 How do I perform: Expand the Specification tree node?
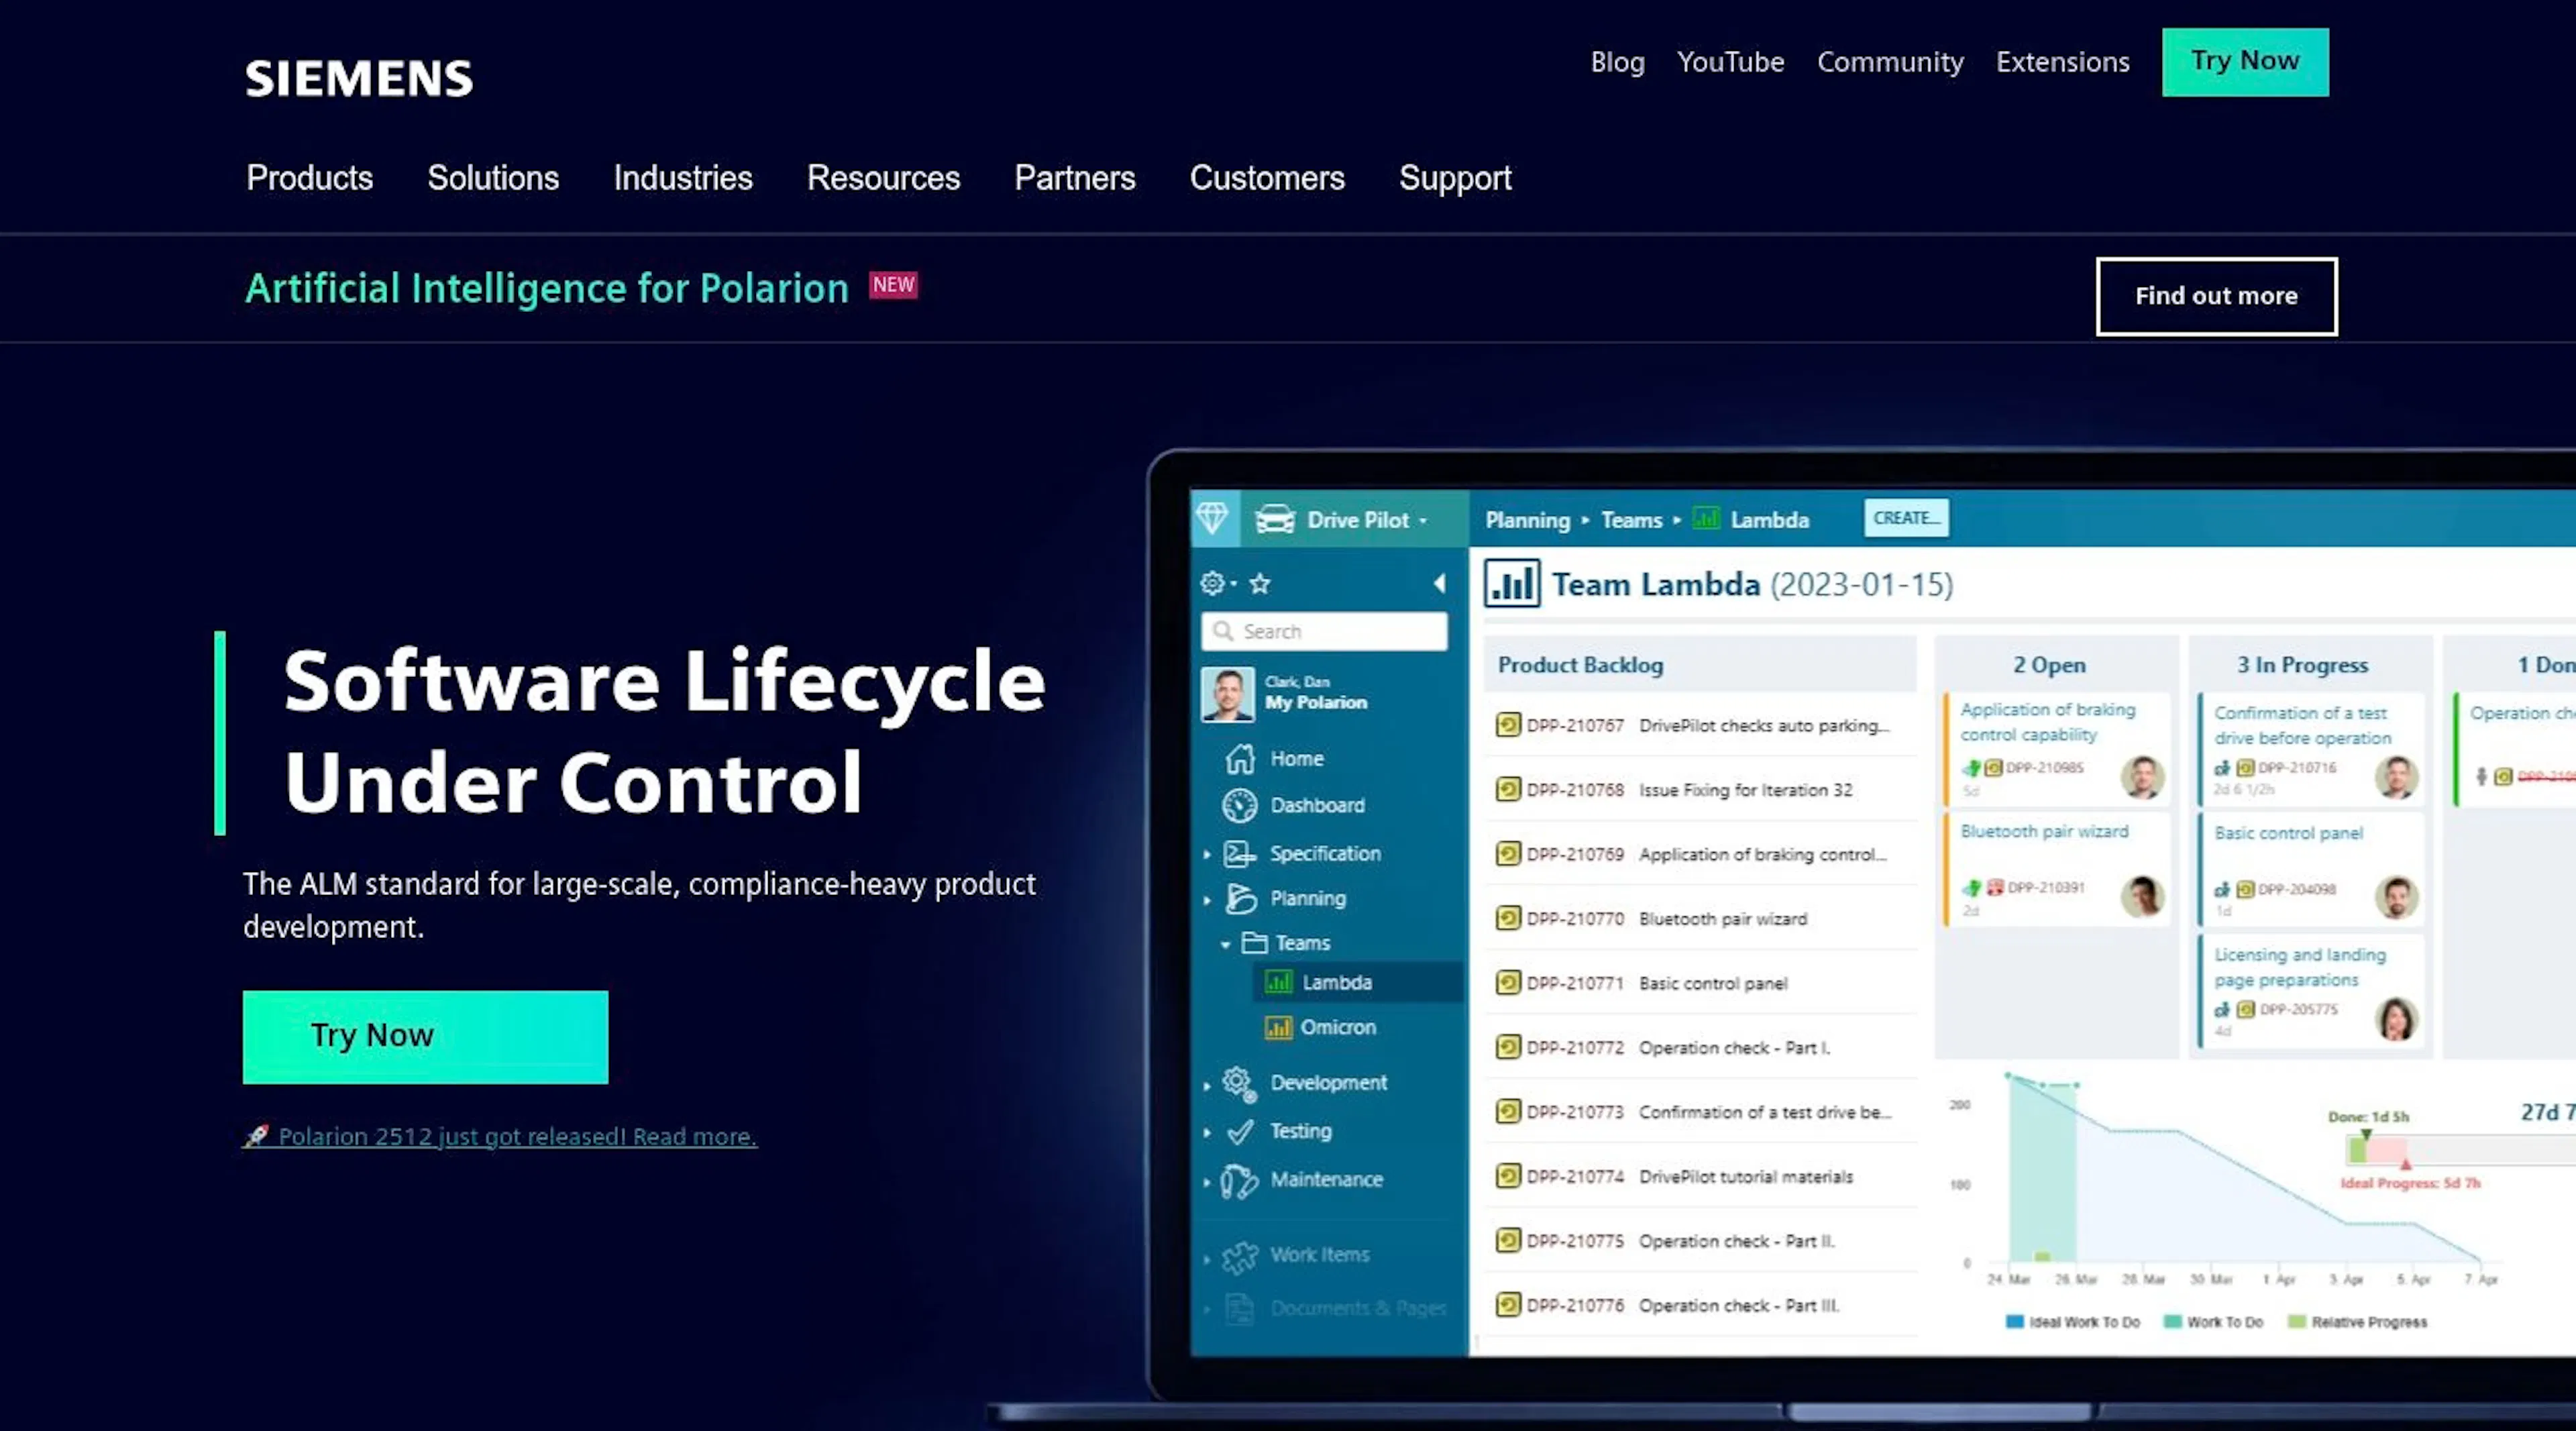point(1207,854)
